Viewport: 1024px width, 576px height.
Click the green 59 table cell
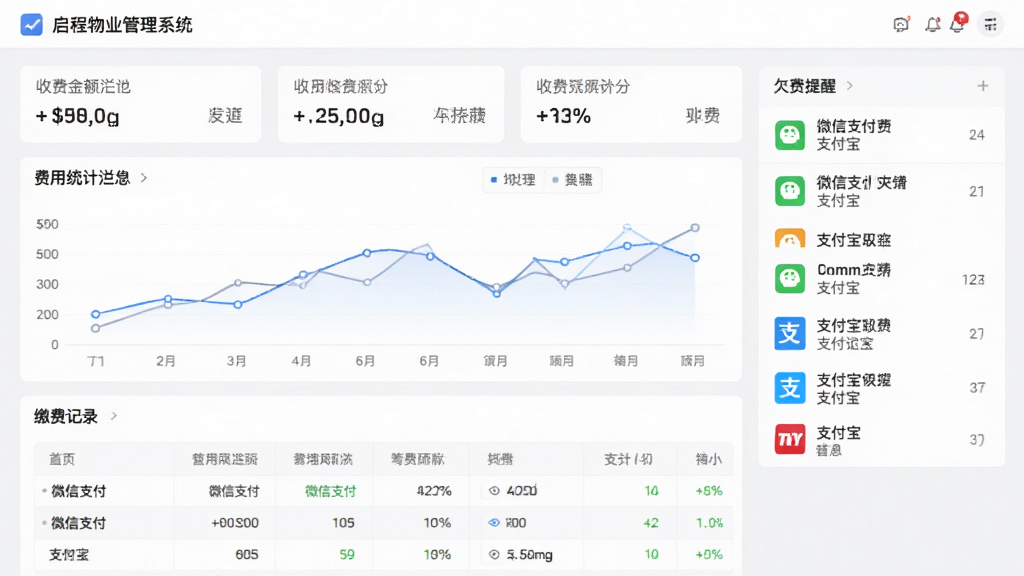click(347, 555)
